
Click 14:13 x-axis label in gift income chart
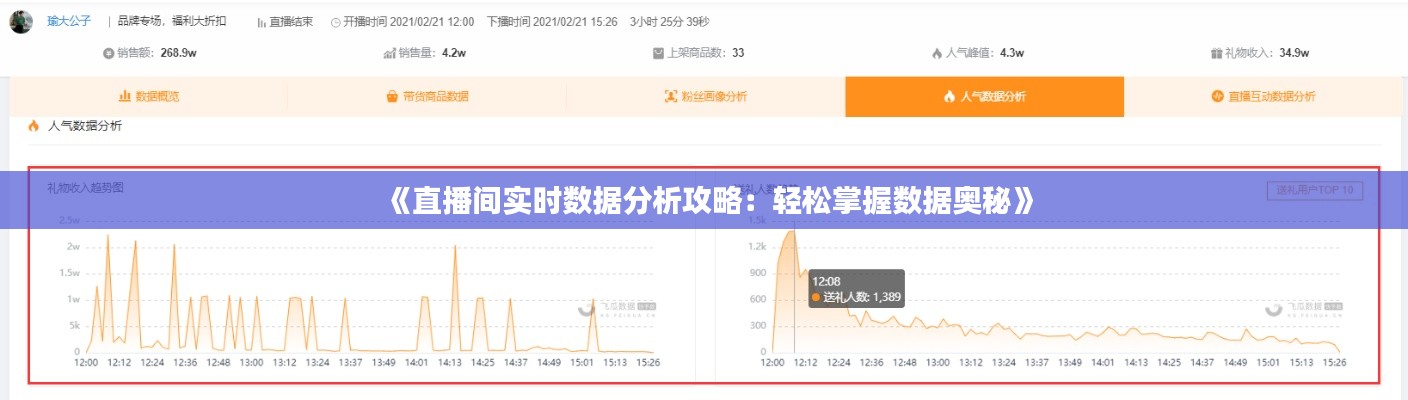coord(450,363)
